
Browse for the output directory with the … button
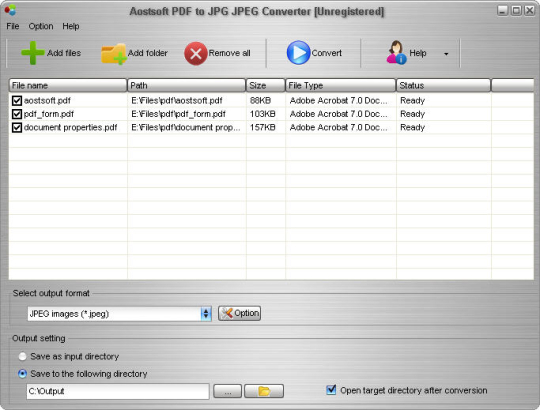[227, 391]
